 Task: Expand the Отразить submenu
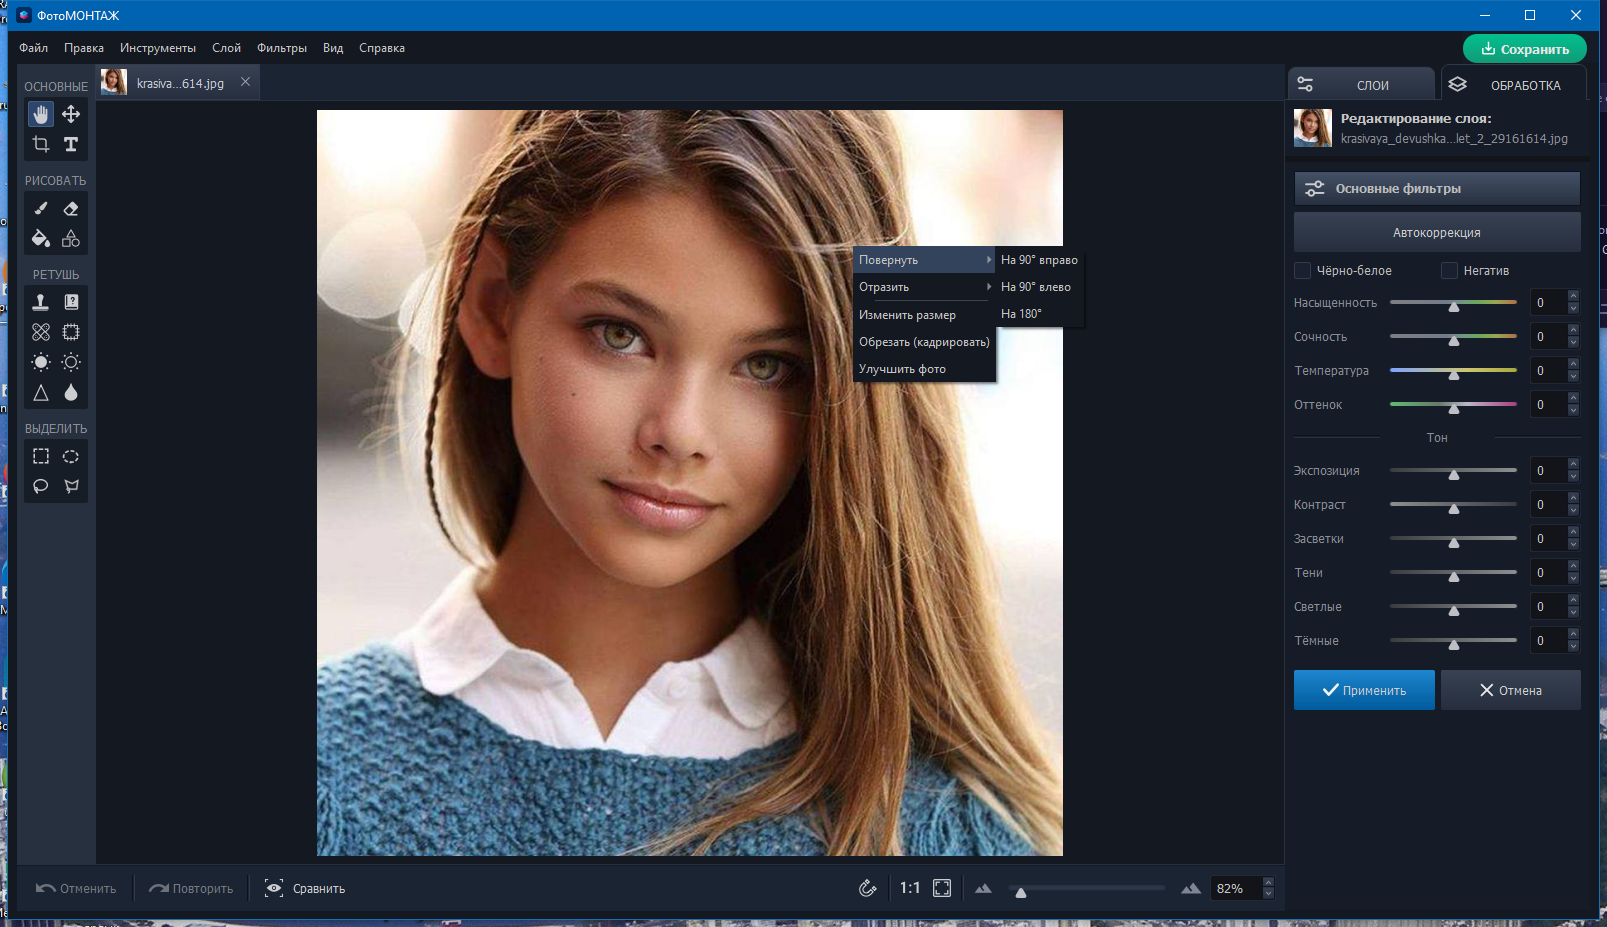coord(925,287)
